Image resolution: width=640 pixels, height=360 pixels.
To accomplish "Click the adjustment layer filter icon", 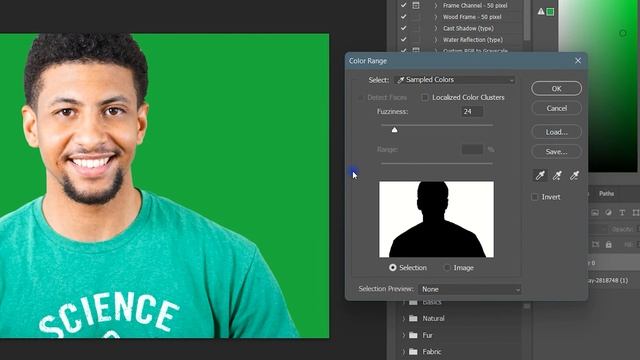I will (609, 212).
